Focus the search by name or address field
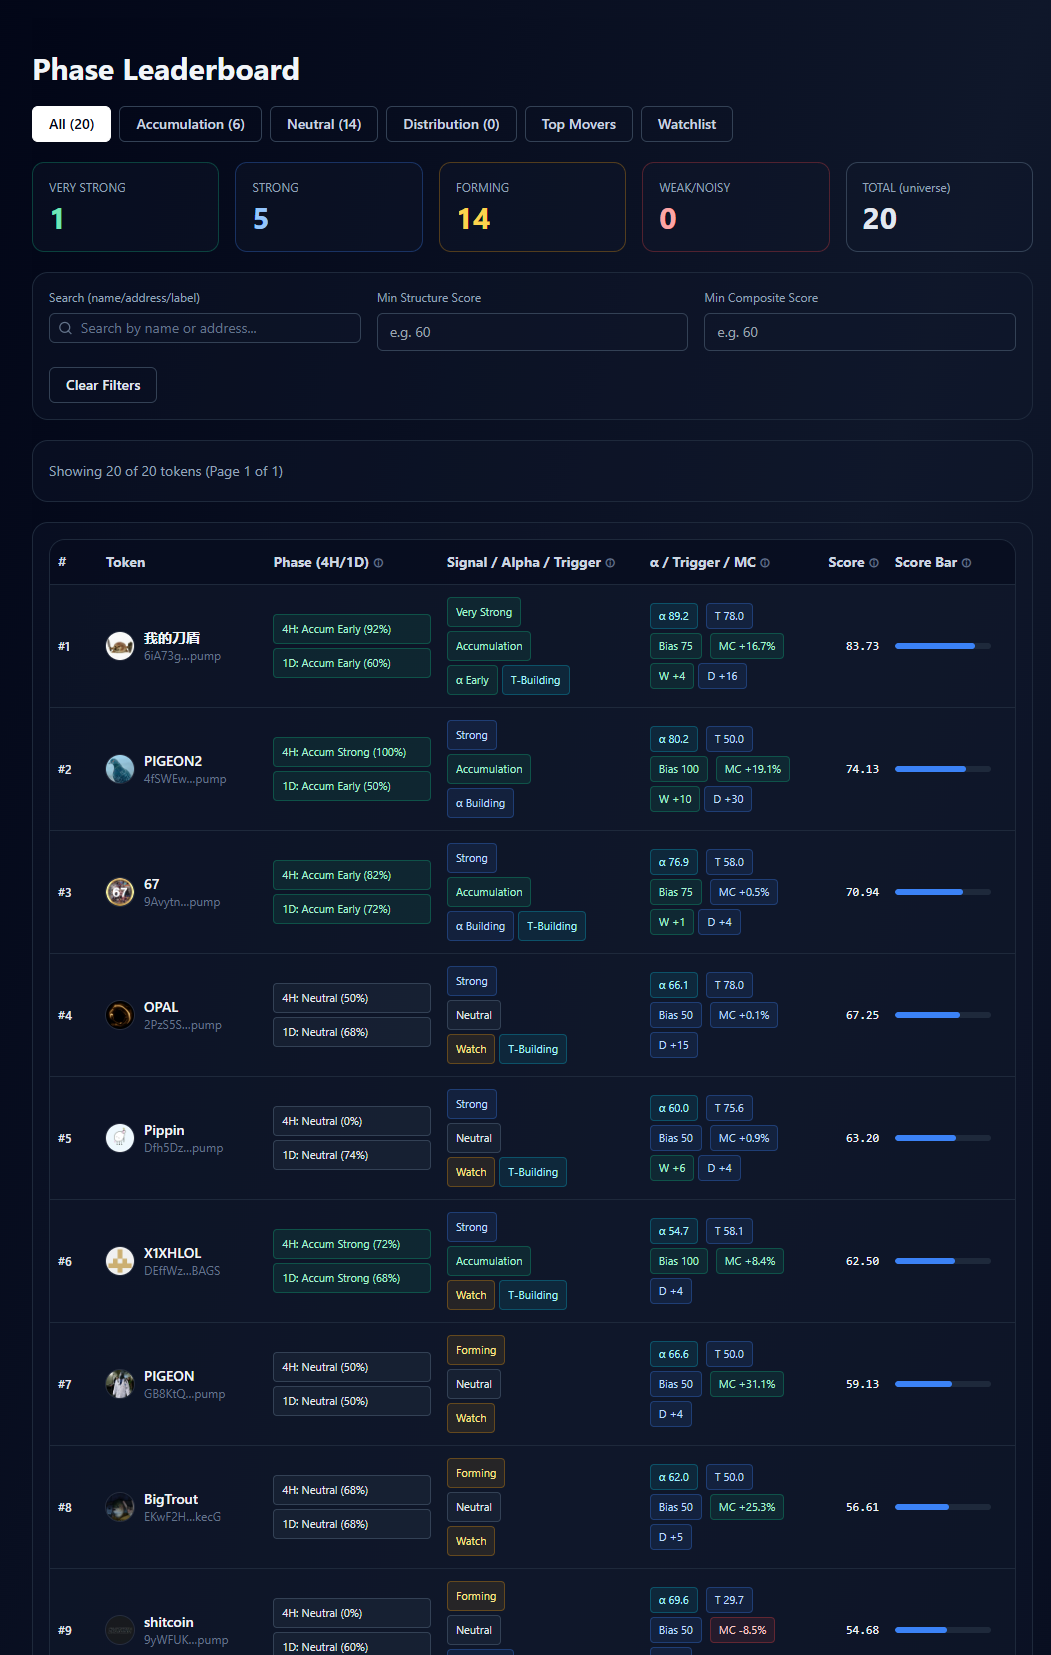This screenshot has width=1051, height=1655. pyautogui.click(x=205, y=328)
